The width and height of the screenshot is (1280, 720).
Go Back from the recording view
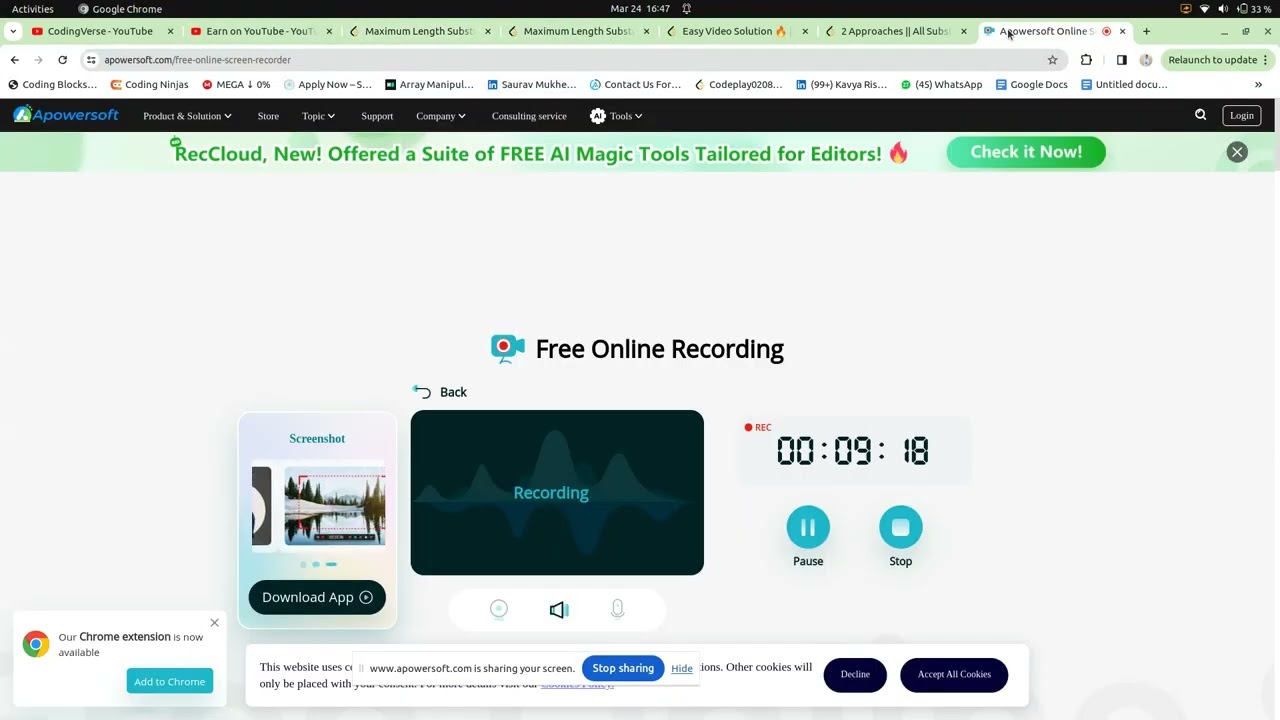click(440, 392)
